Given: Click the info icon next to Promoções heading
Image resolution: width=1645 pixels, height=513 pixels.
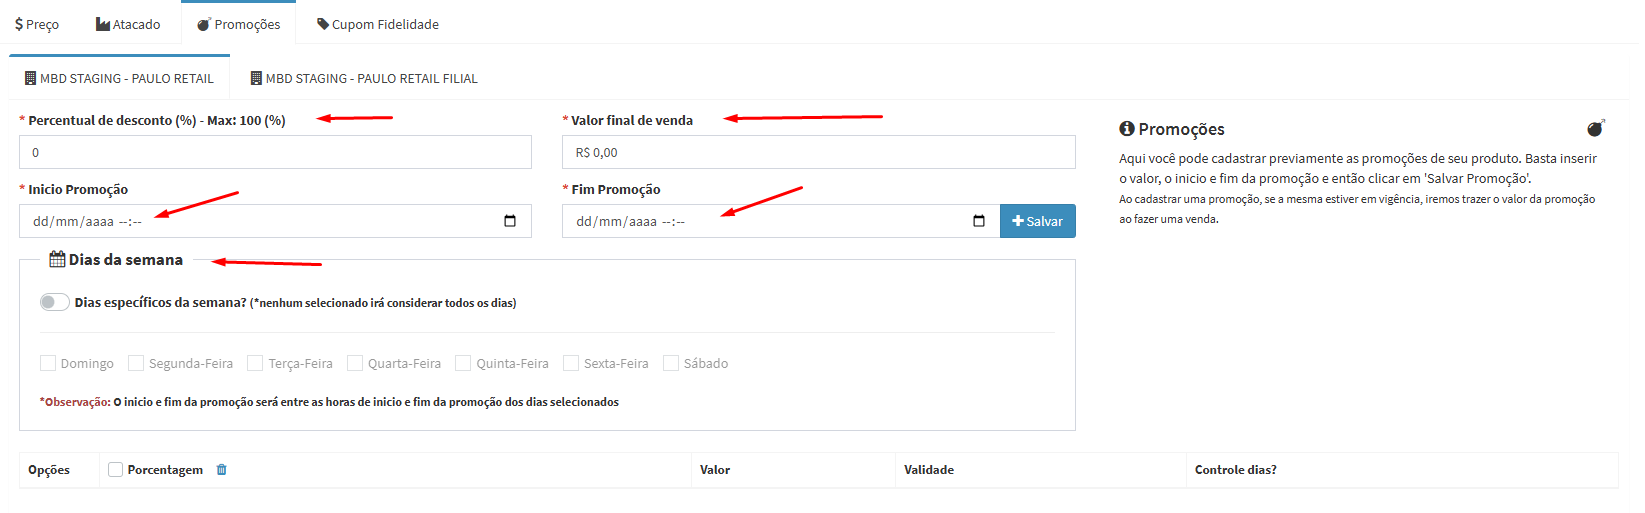Looking at the screenshot, I should click(x=1127, y=129).
